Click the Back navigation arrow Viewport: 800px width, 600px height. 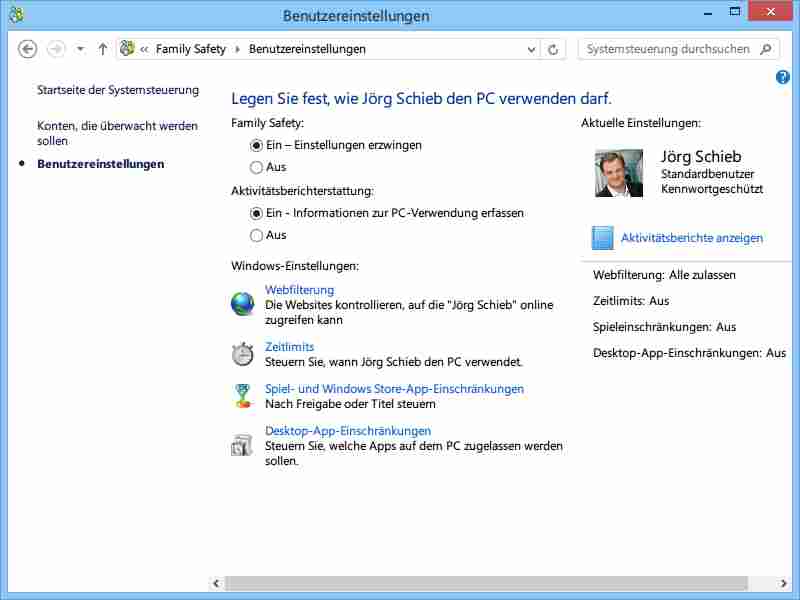27,49
